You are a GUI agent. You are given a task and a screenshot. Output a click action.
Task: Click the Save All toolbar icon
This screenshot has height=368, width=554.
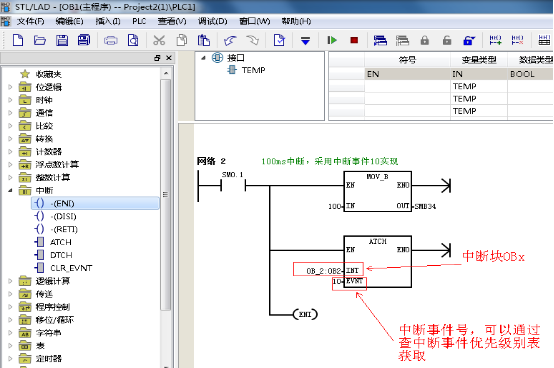point(84,40)
